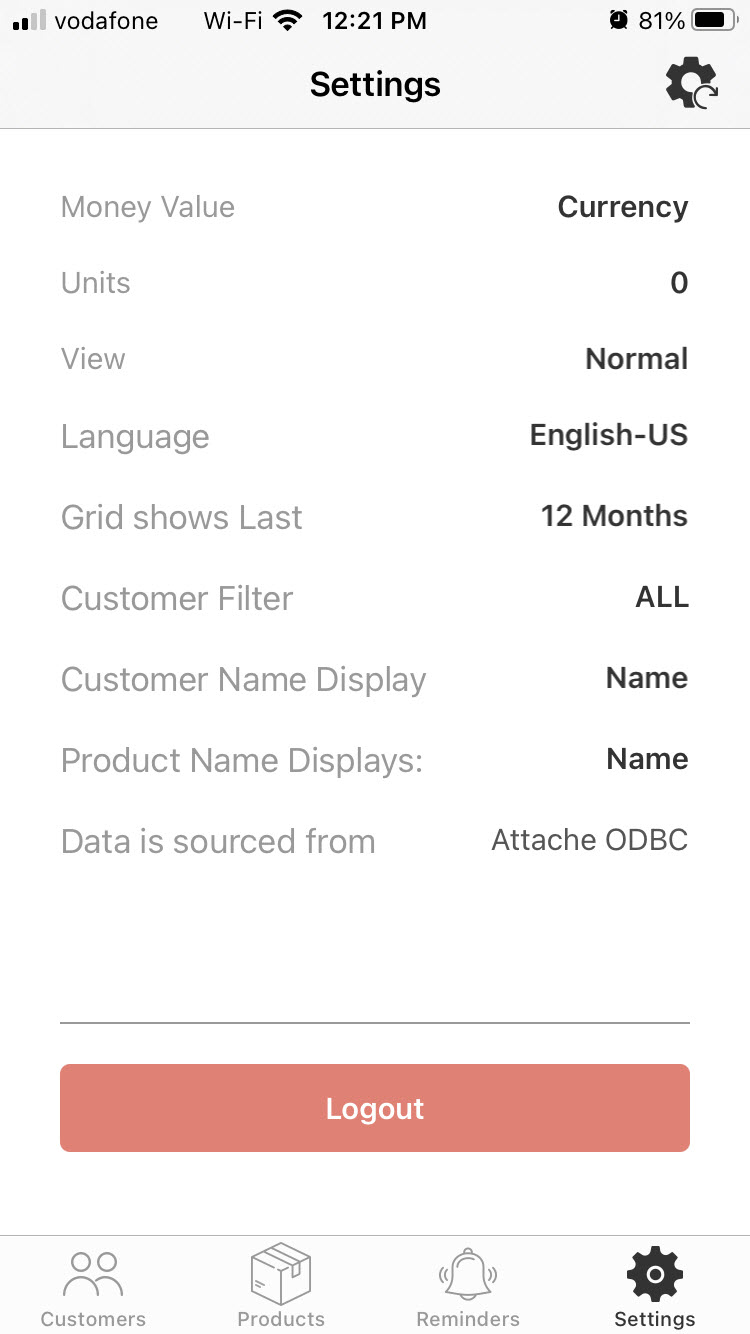
Task: Tap the alarm clock status icon
Action: (619, 20)
